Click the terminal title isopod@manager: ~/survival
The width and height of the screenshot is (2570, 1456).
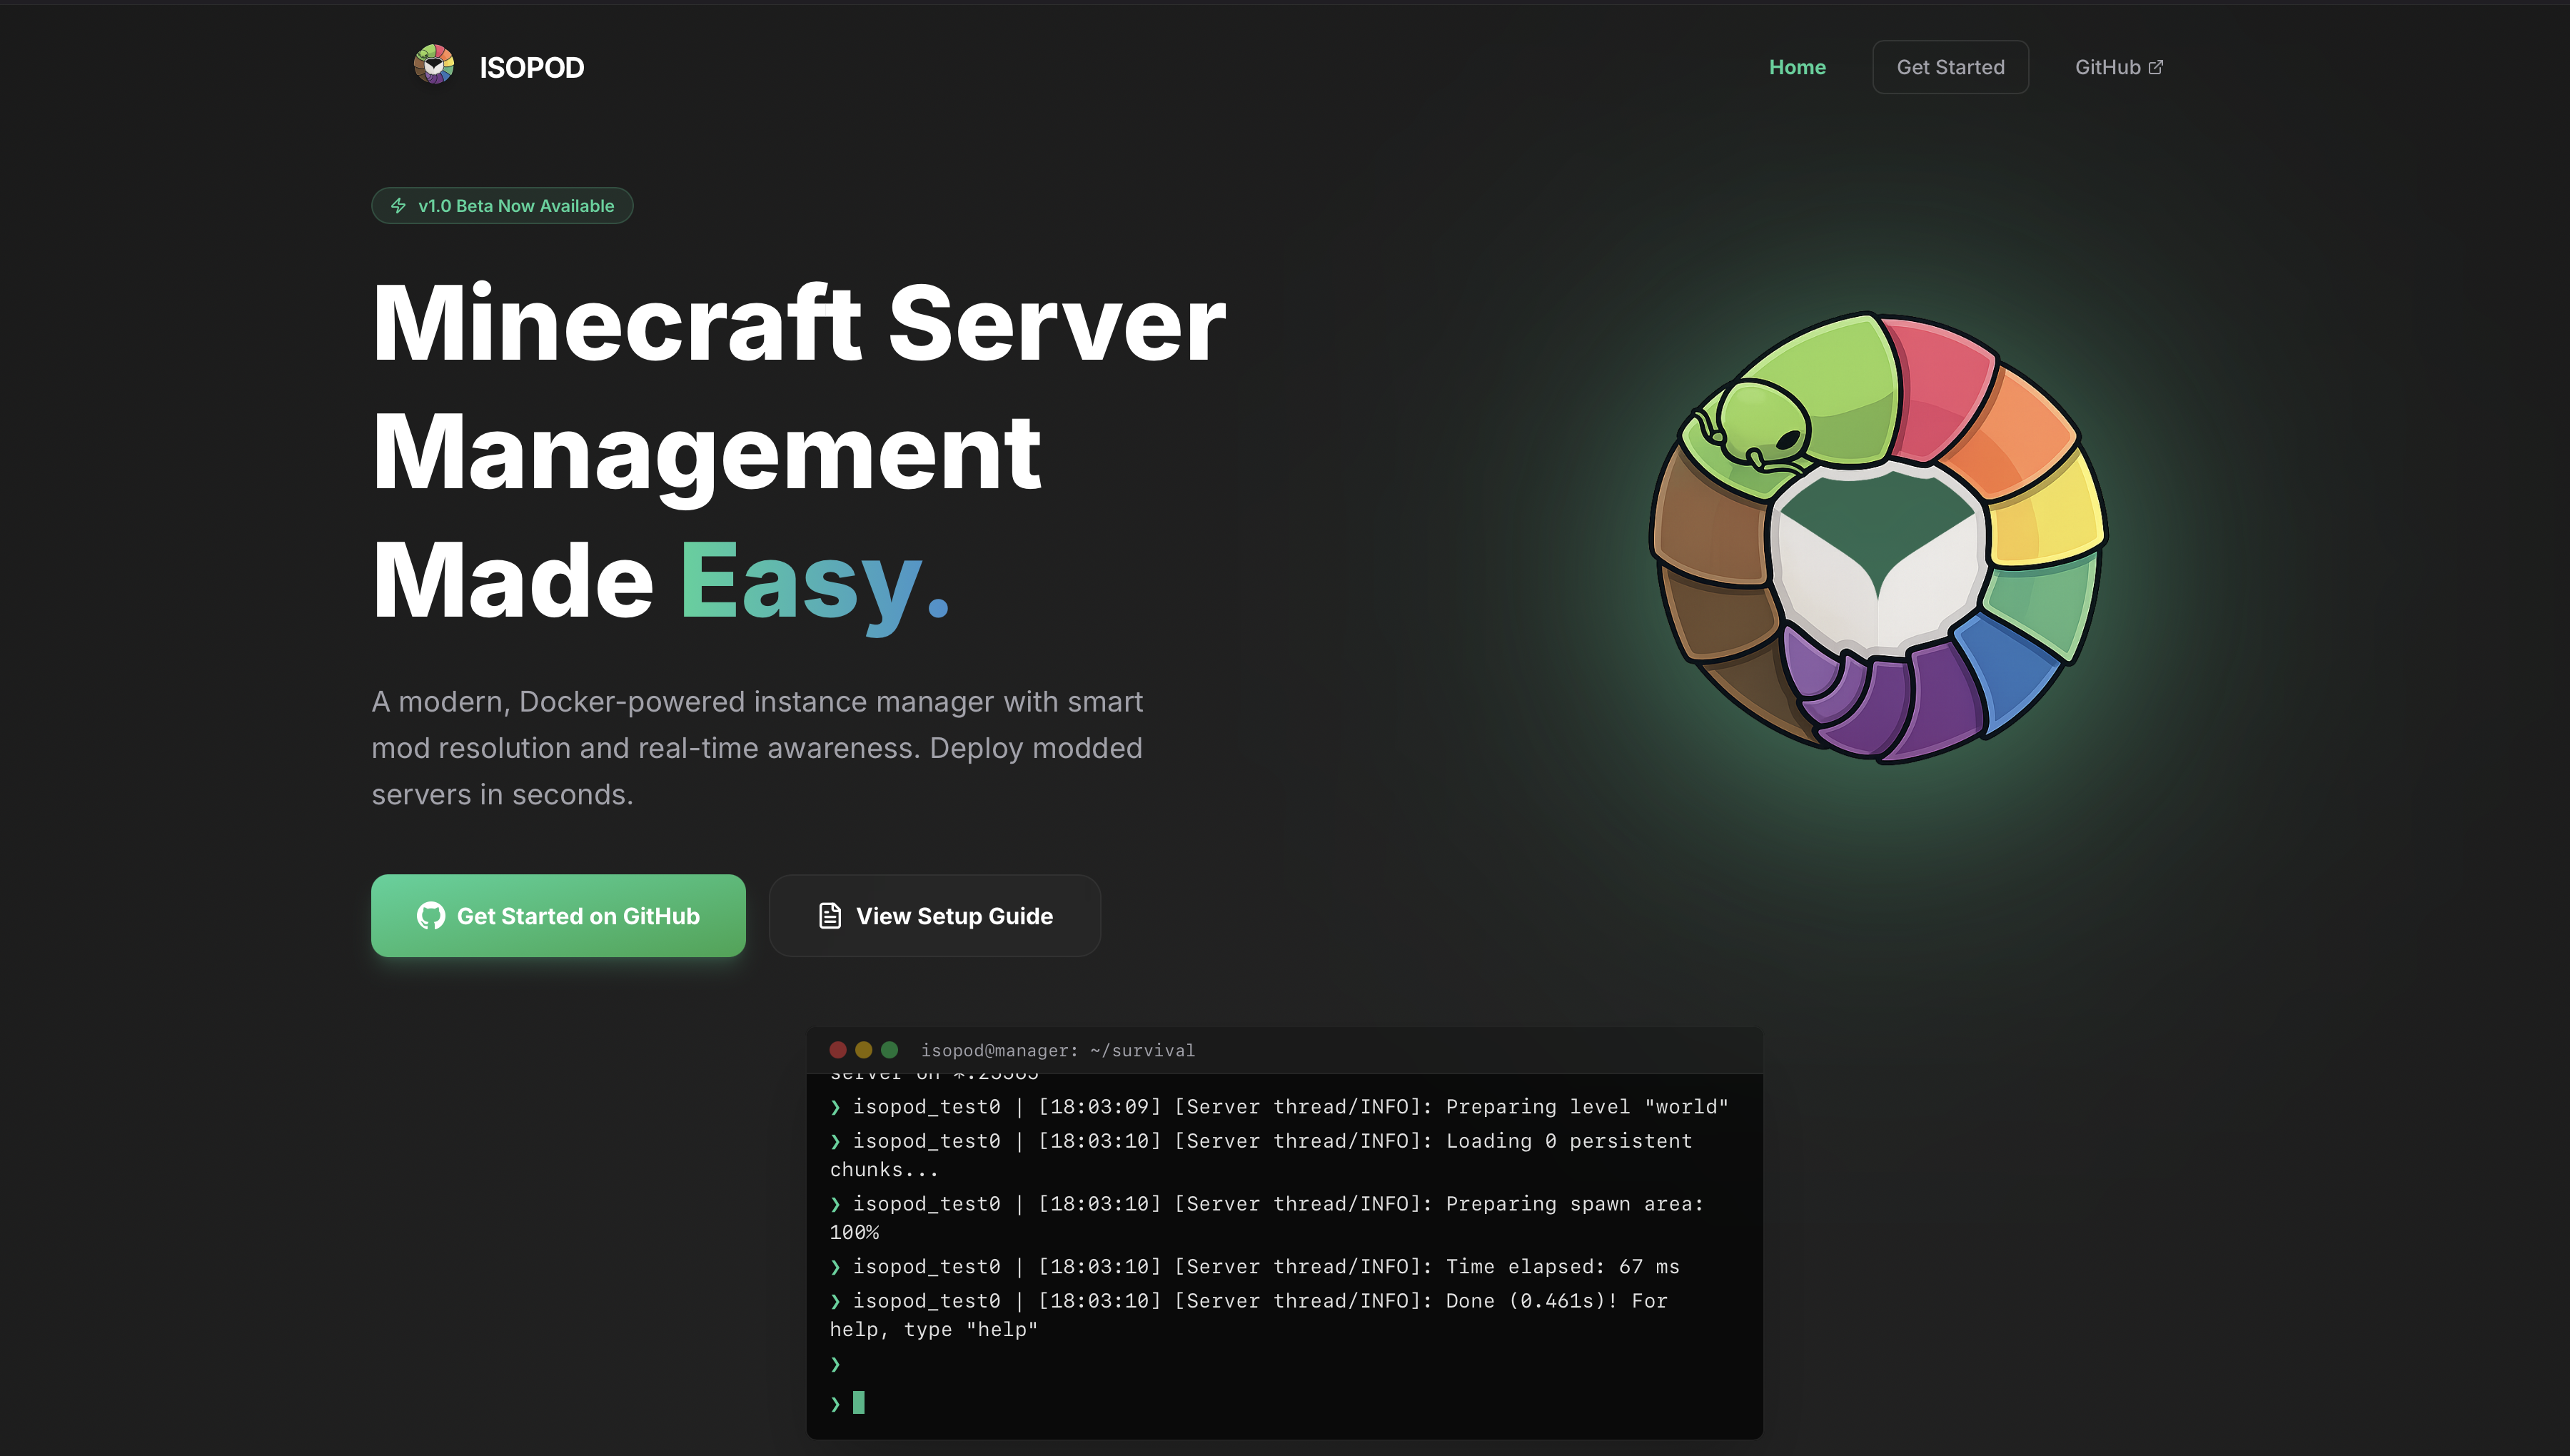[x=1057, y=1050]
